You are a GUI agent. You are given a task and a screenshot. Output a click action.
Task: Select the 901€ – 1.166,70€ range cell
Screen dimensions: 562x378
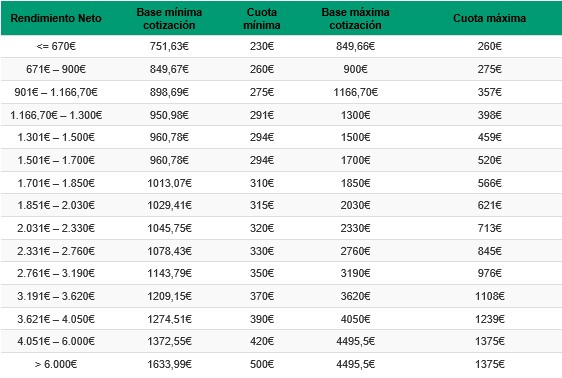56,92
